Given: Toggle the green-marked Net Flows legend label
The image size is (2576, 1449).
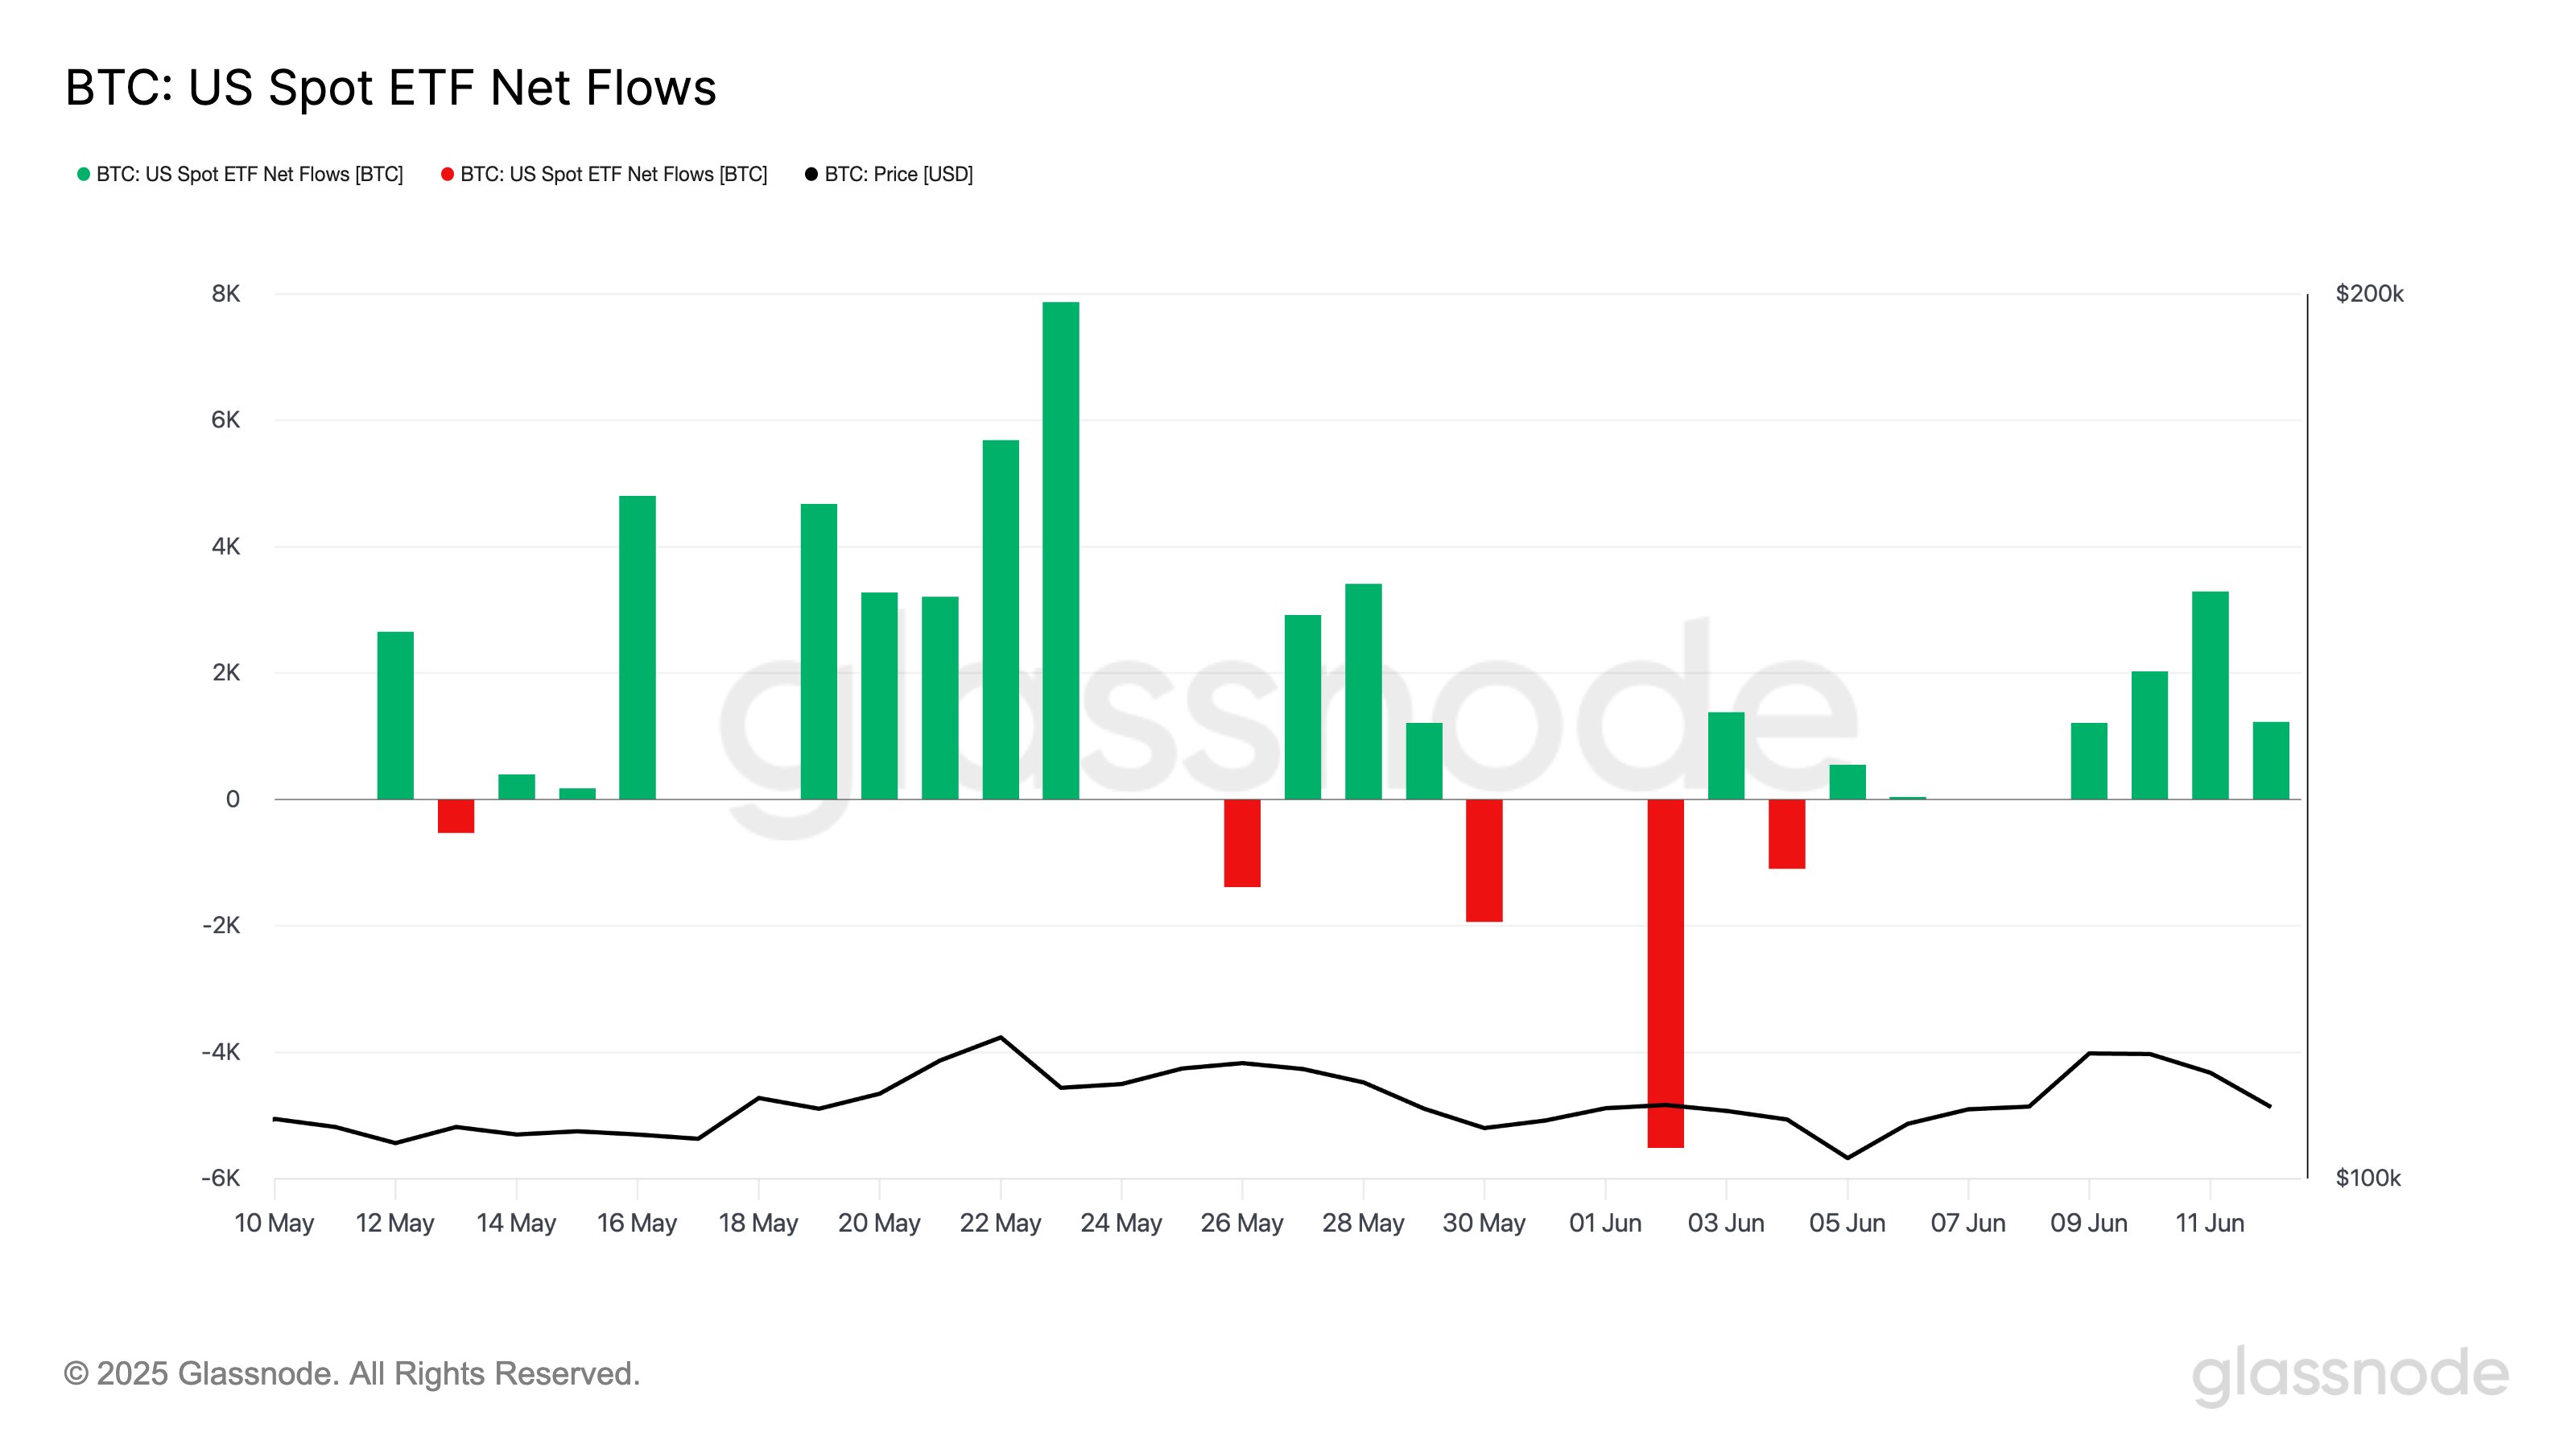Looking at the screenshot, I should coord(249,174).
